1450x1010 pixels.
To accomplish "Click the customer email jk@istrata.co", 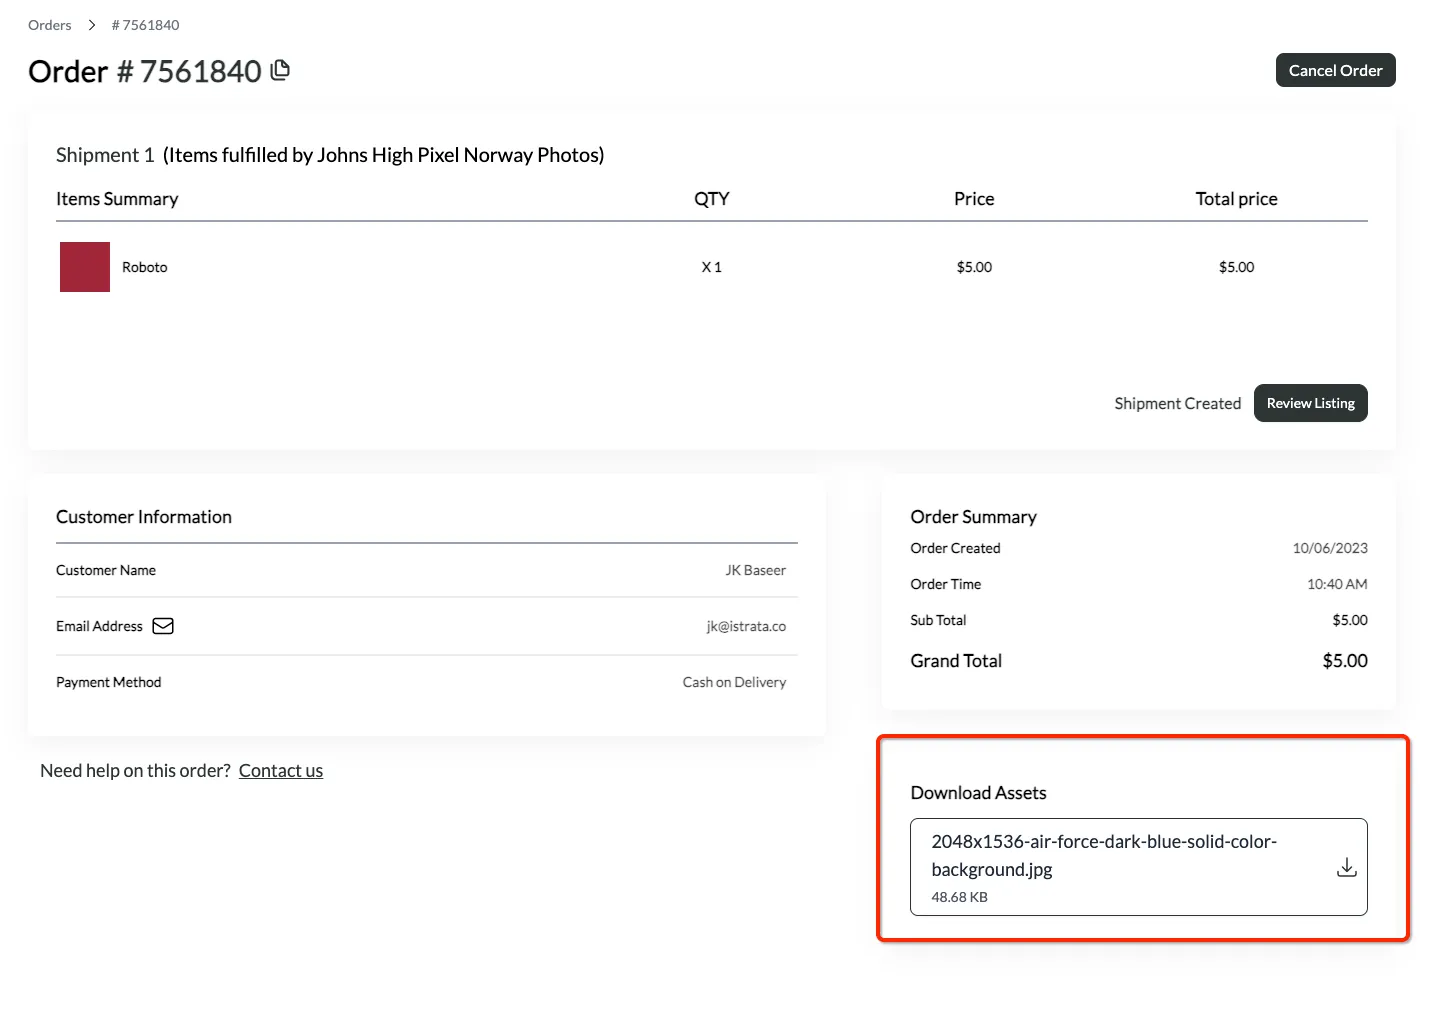I will tap(746, 626).
